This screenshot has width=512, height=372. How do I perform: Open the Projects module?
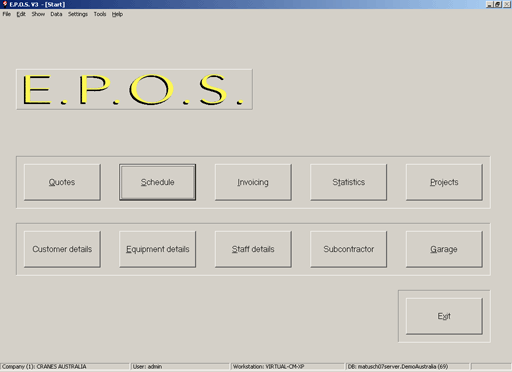444,182
